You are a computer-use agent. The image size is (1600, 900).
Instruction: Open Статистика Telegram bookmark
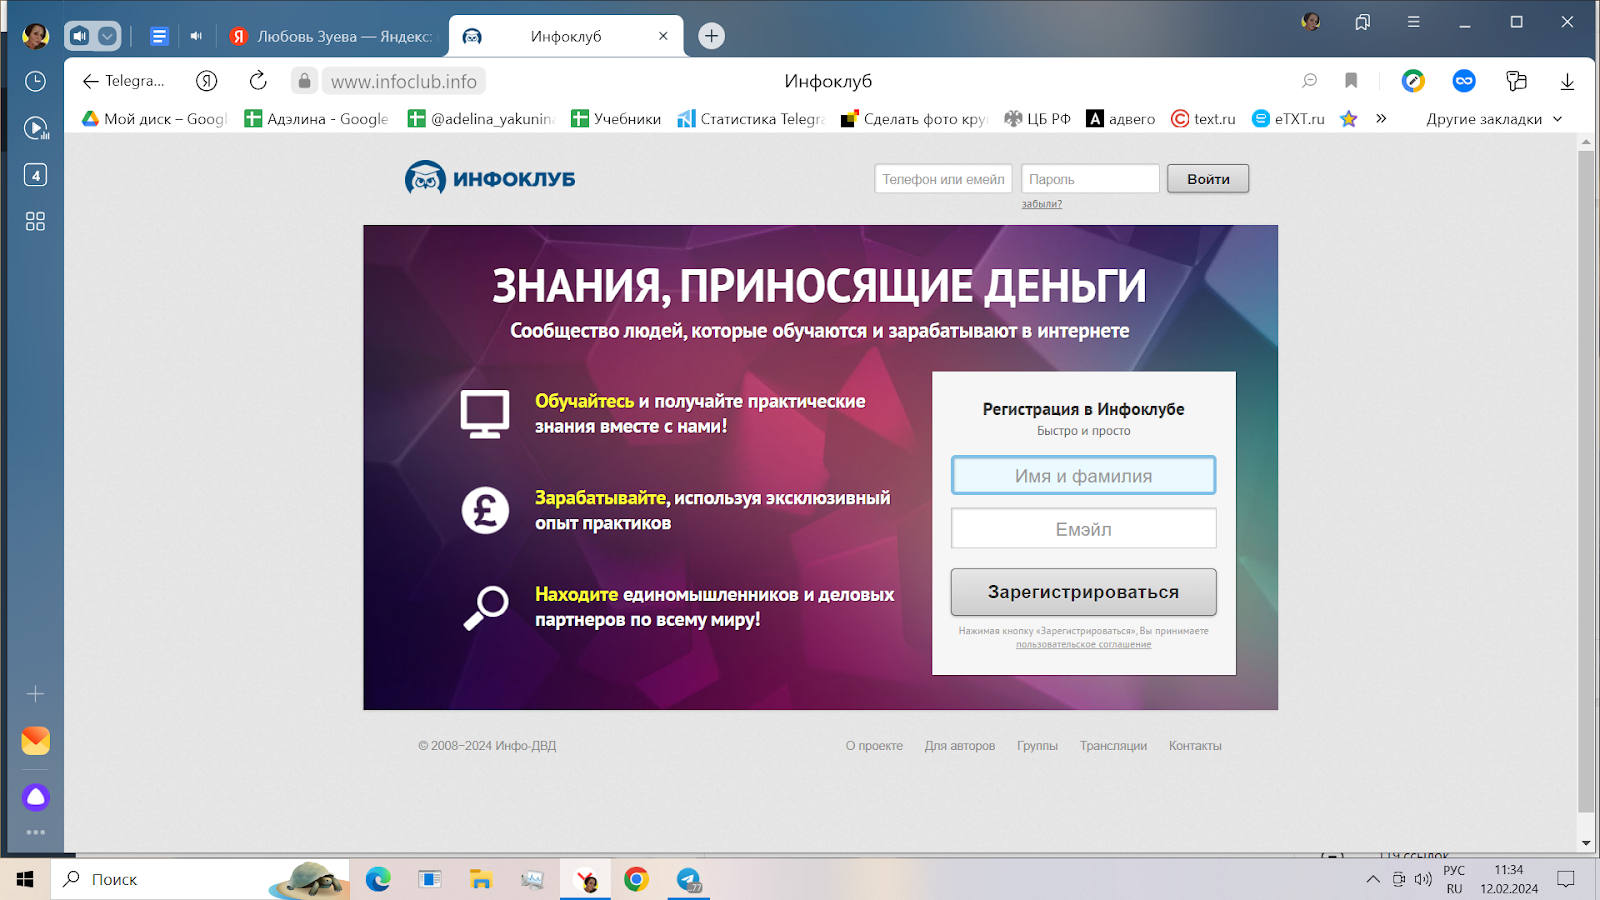[x=751, y=119]
